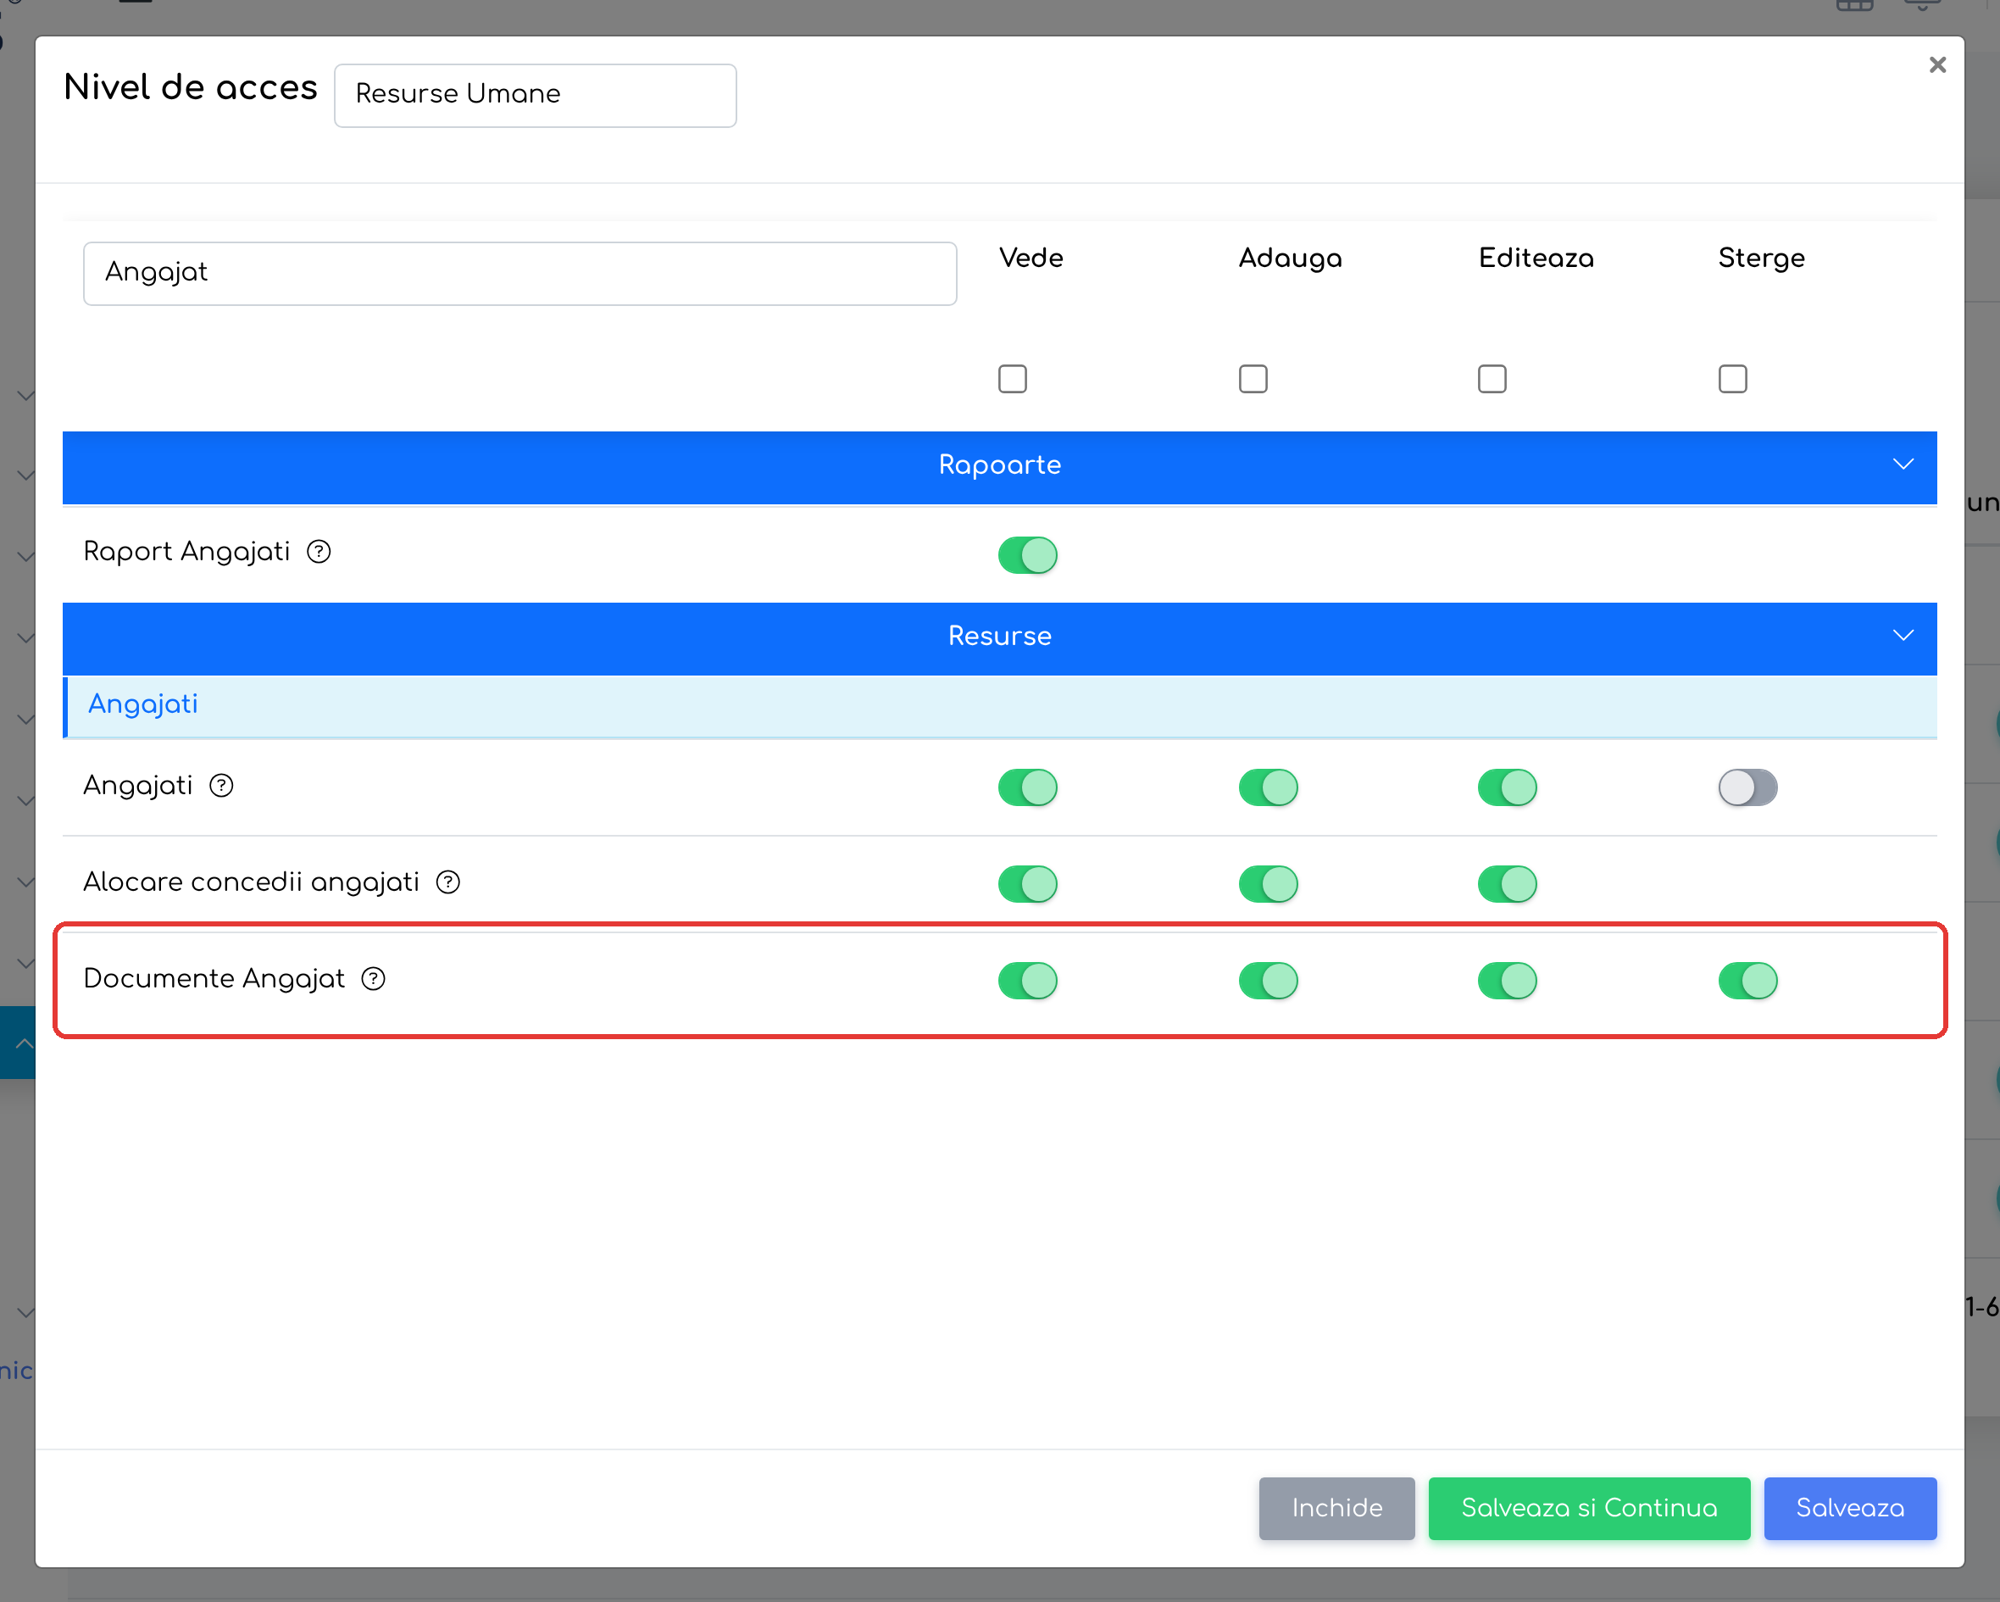Collapse the Rapoarte section chevron
Image resolution: width=2000 pixels, height=1602 pixels.
(x=1903, y=465)
